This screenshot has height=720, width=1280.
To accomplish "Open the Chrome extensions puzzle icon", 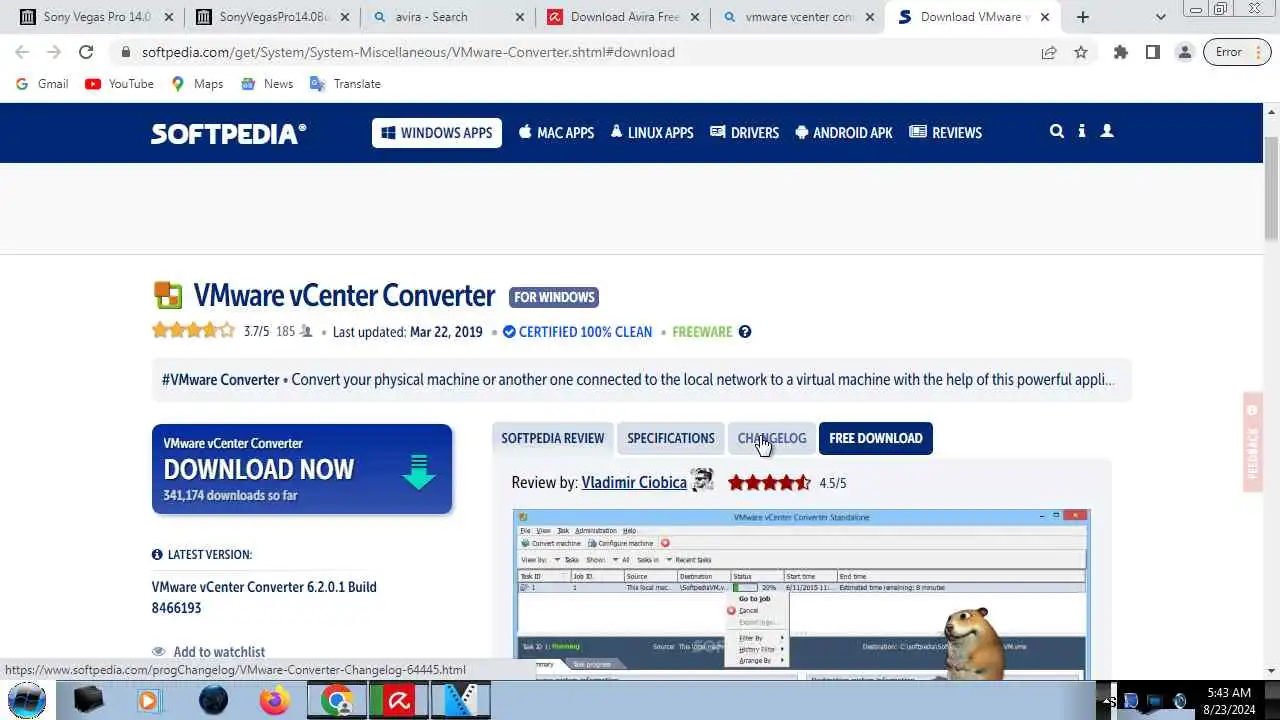I will coord(1121,52).
